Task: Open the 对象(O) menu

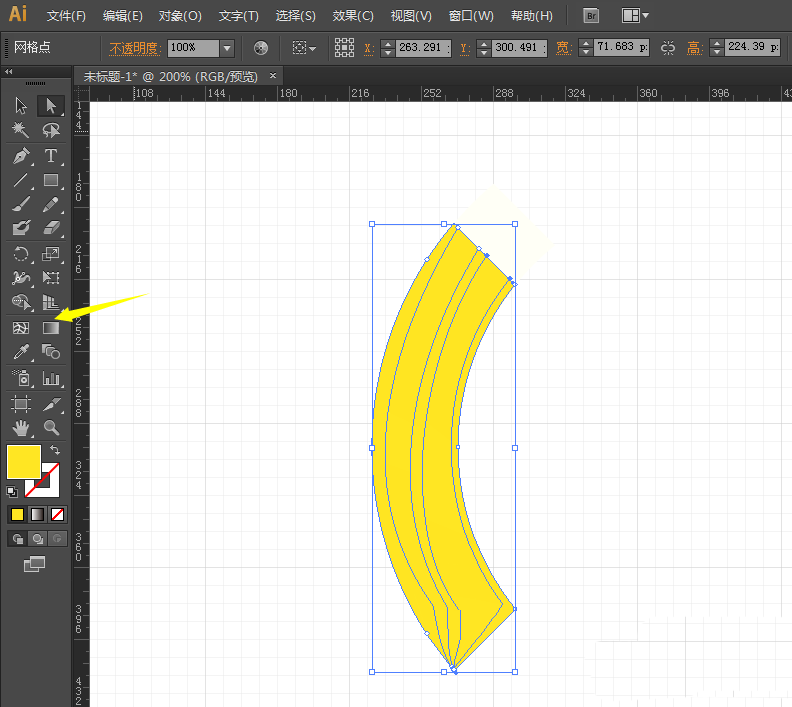Action: 180,16
